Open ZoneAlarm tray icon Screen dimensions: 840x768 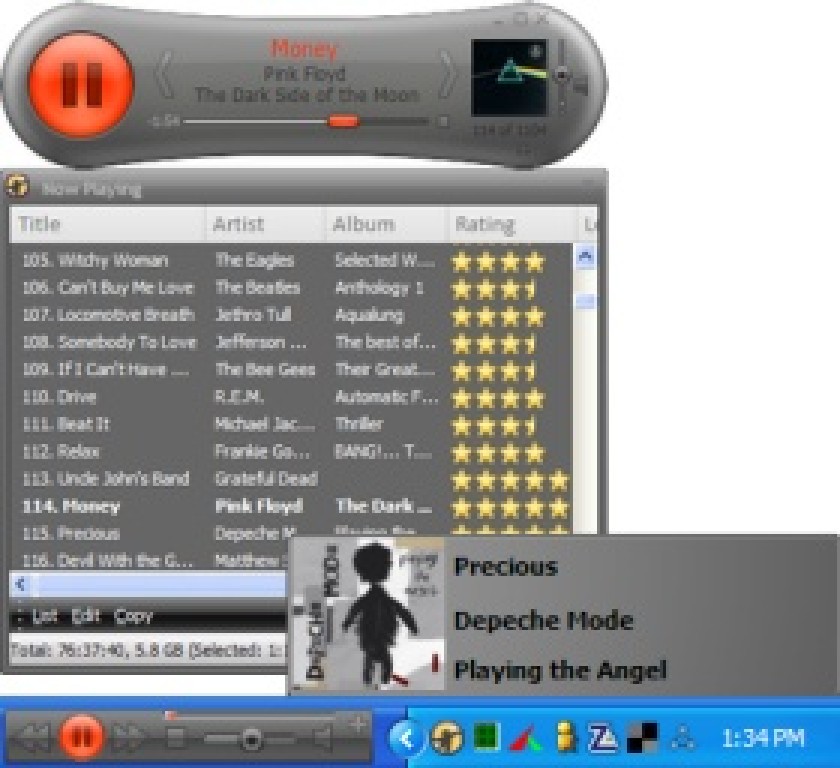603,738
